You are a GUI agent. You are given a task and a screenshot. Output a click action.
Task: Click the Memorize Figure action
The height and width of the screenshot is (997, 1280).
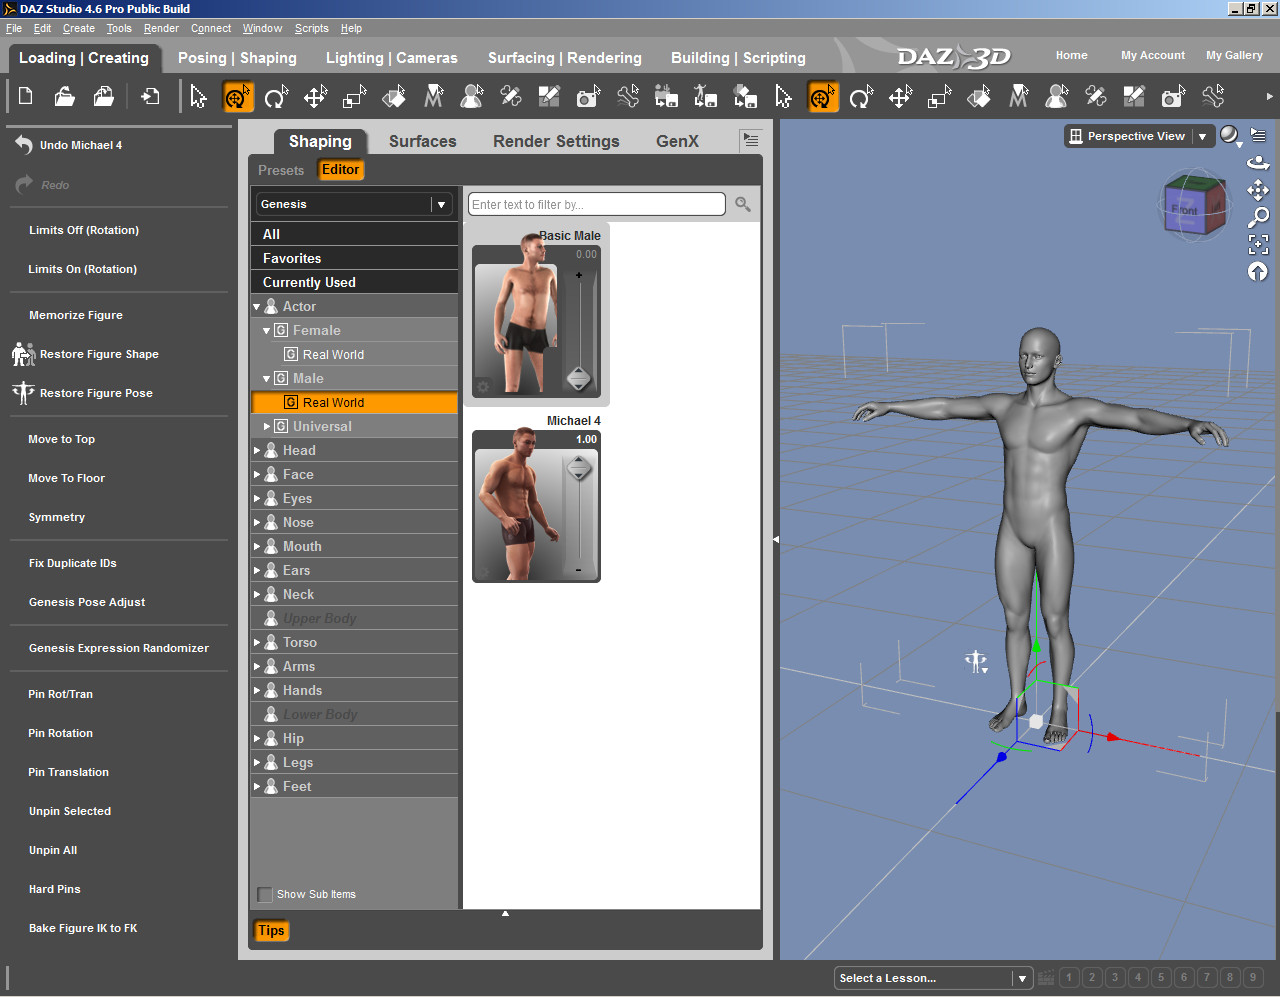(76, 315)
